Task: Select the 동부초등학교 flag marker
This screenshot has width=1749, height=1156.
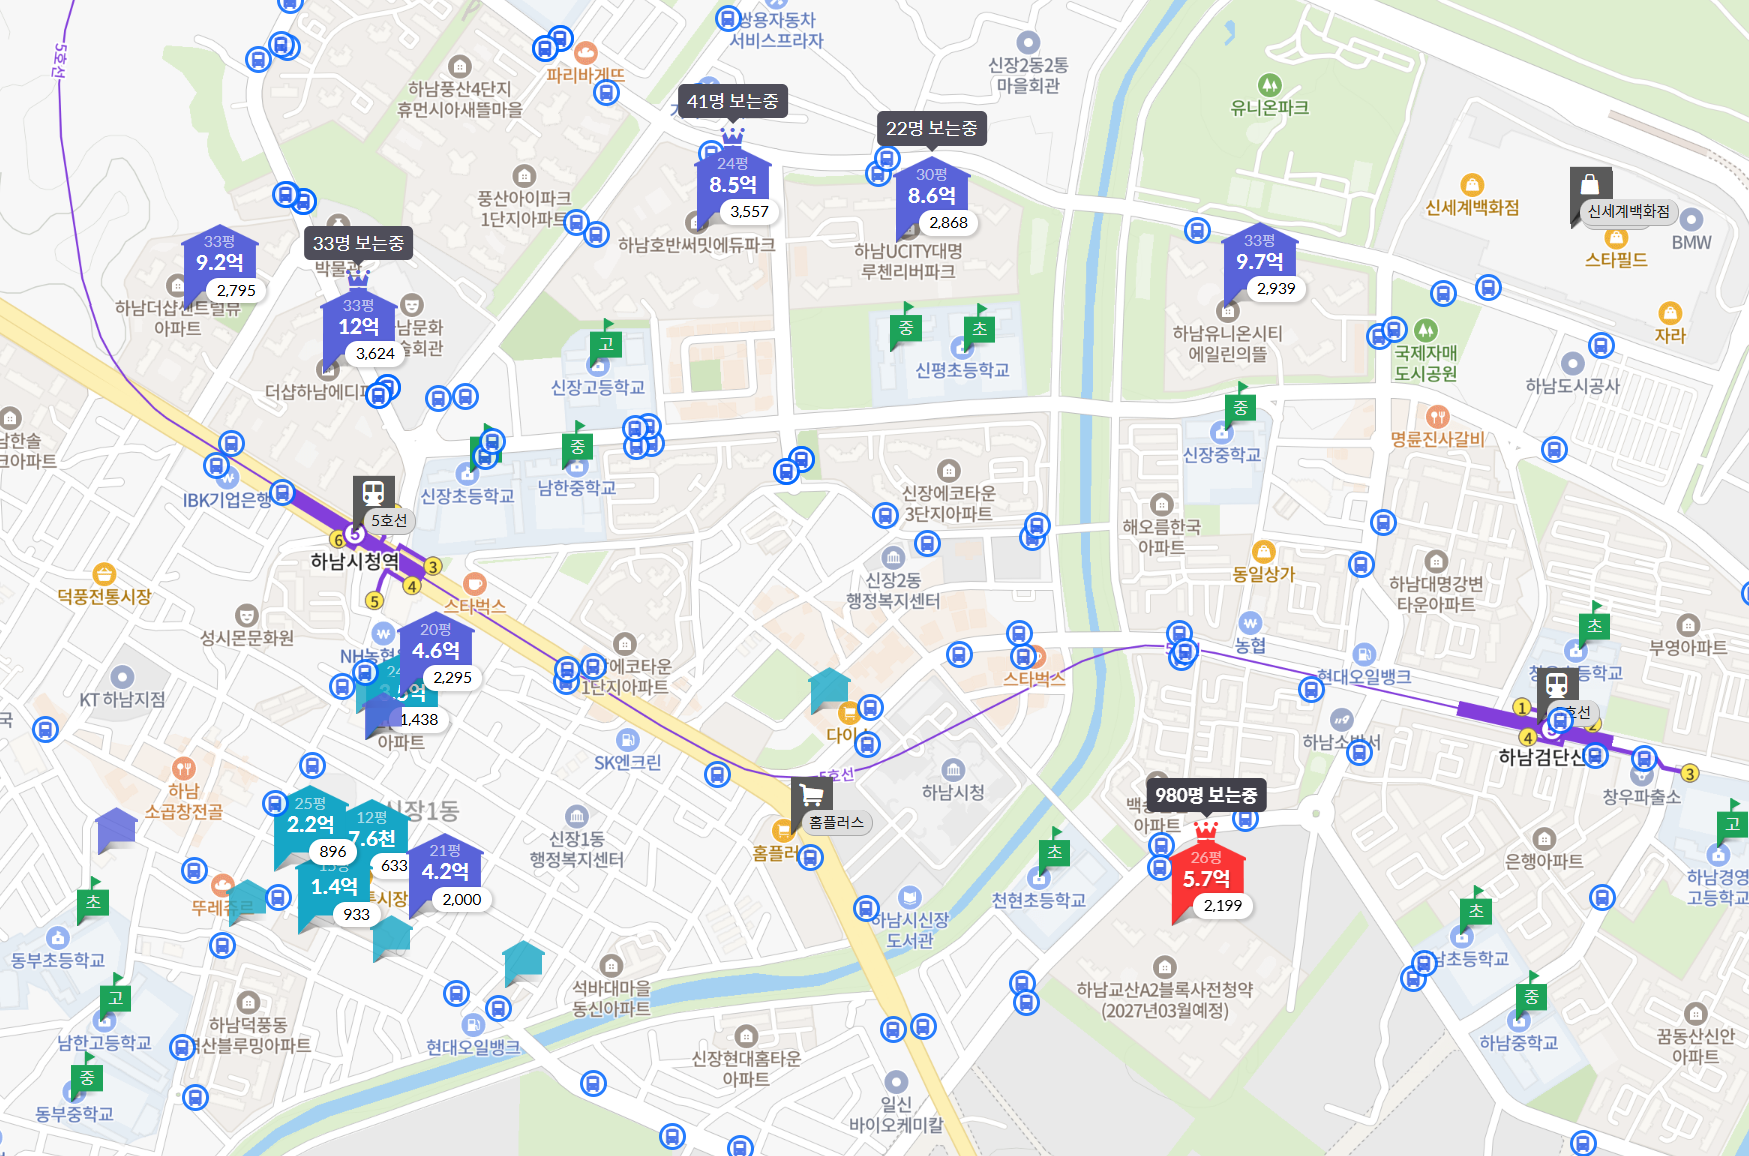Action: click(x=93, y=900)
